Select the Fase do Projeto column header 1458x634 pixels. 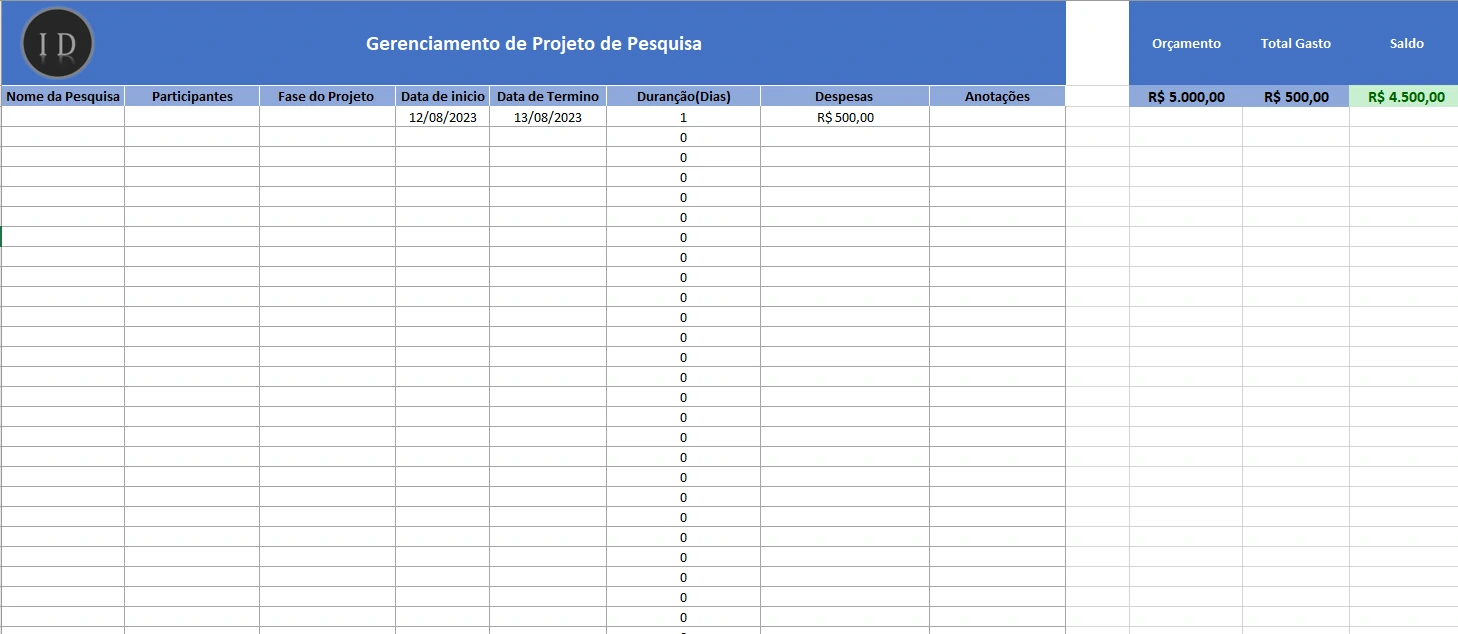point(327,96)
